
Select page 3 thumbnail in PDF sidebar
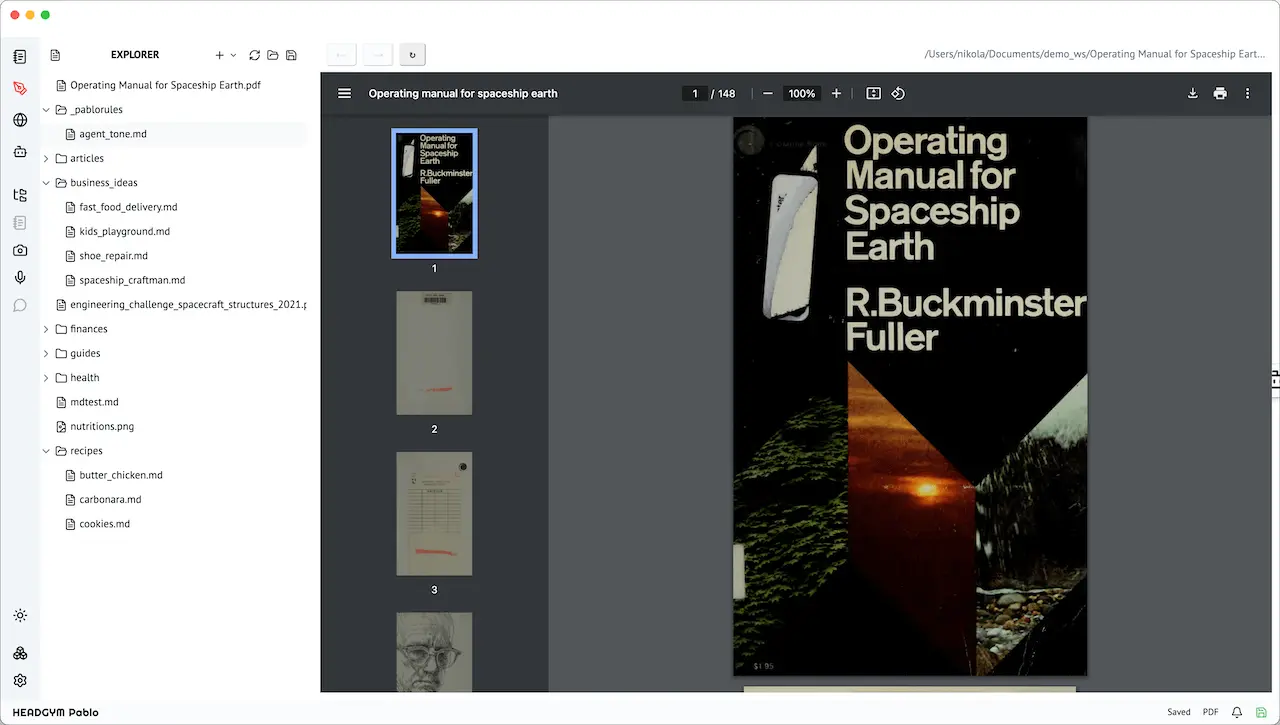(434, 513)
